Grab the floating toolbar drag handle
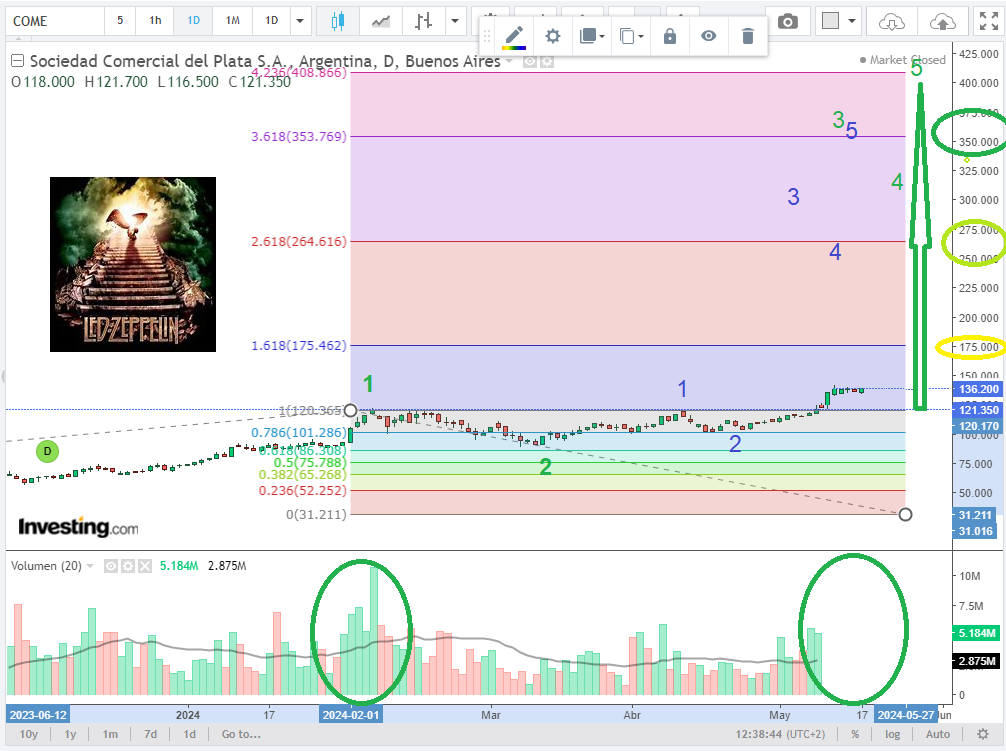Image resolution: width=1006 pixels, height=751 pixels. pos(487,37)
